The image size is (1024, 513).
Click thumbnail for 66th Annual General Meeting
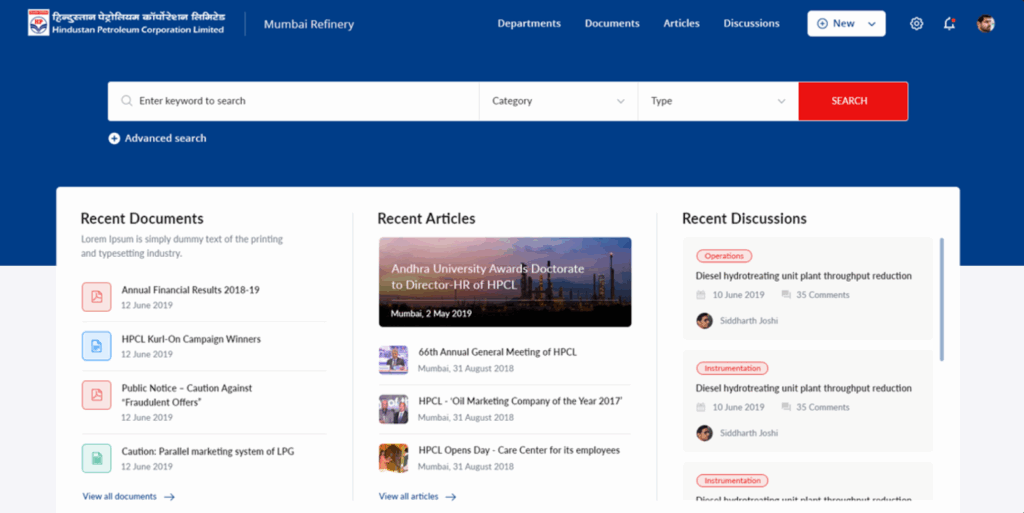pyautogui.click(x=393, y=360)
